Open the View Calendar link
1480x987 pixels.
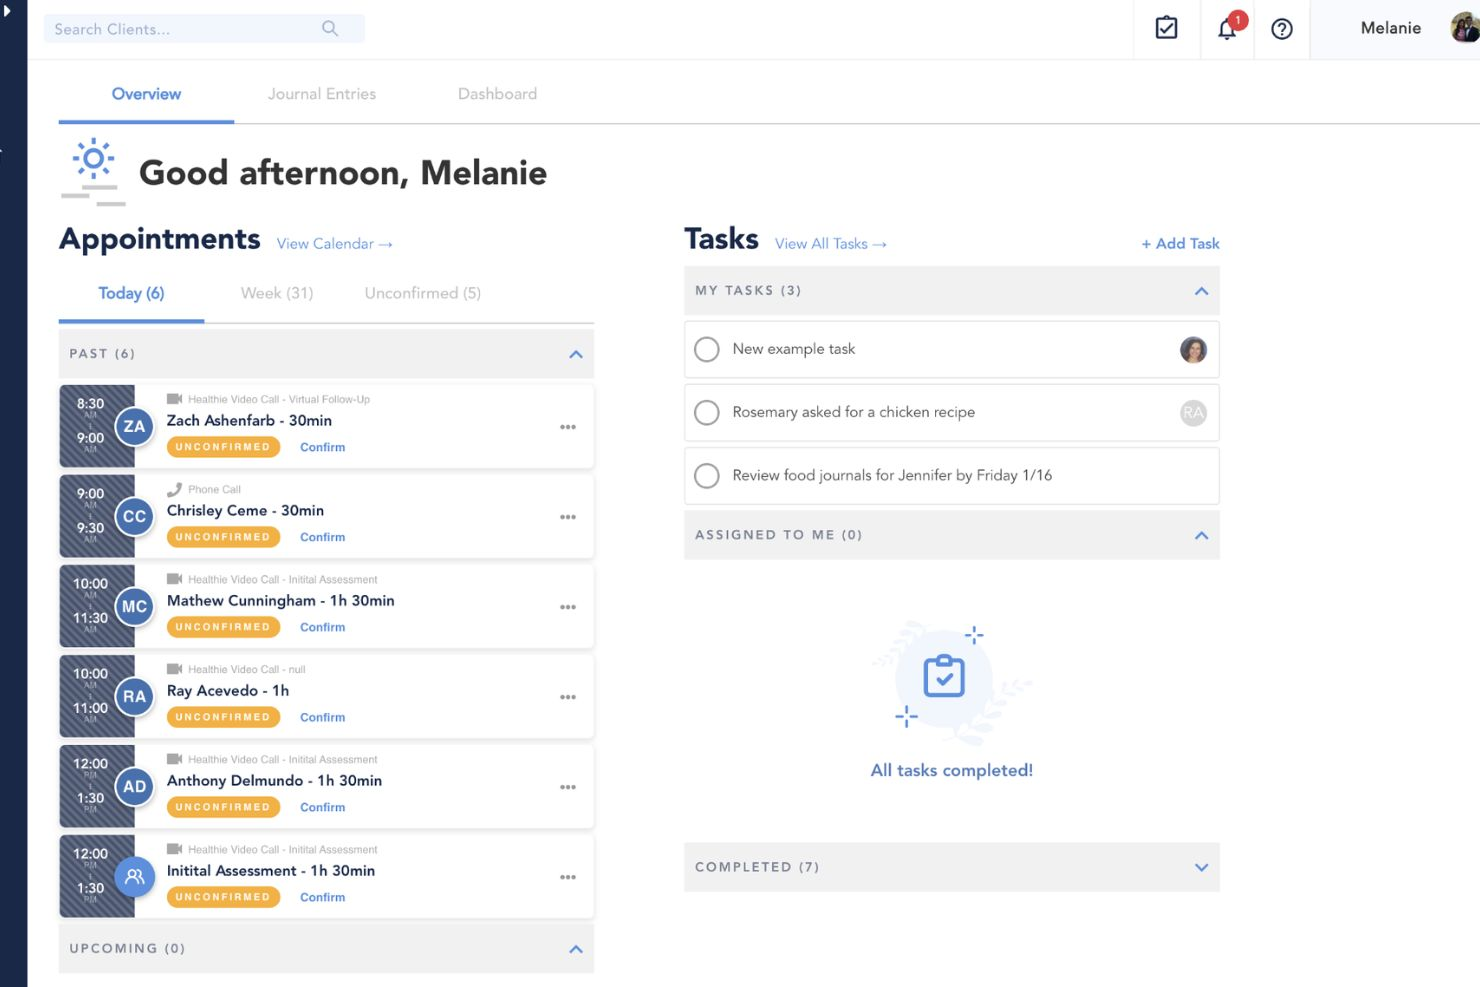pyautogui.click(x=334, y=244)
